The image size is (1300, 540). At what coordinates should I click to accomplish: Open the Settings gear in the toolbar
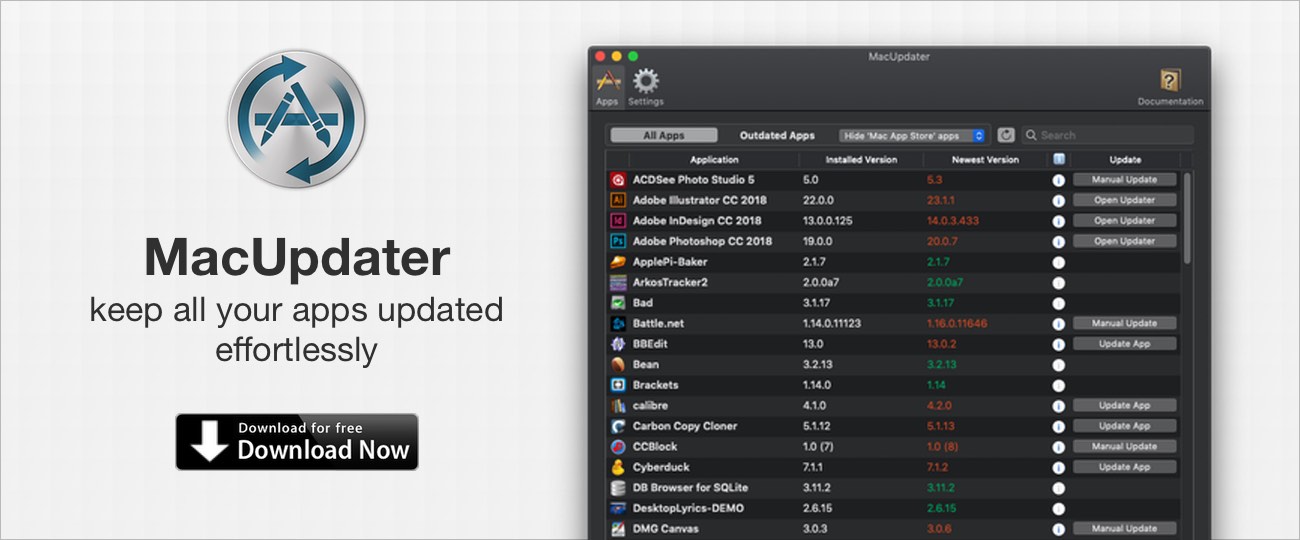(646, 87)
